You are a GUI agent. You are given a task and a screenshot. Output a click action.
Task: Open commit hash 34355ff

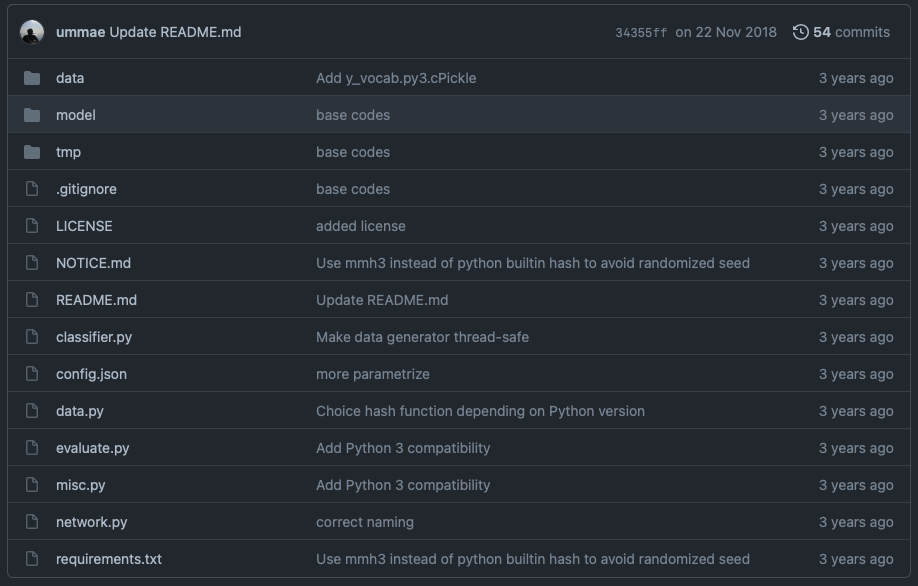tap(640, 33)
